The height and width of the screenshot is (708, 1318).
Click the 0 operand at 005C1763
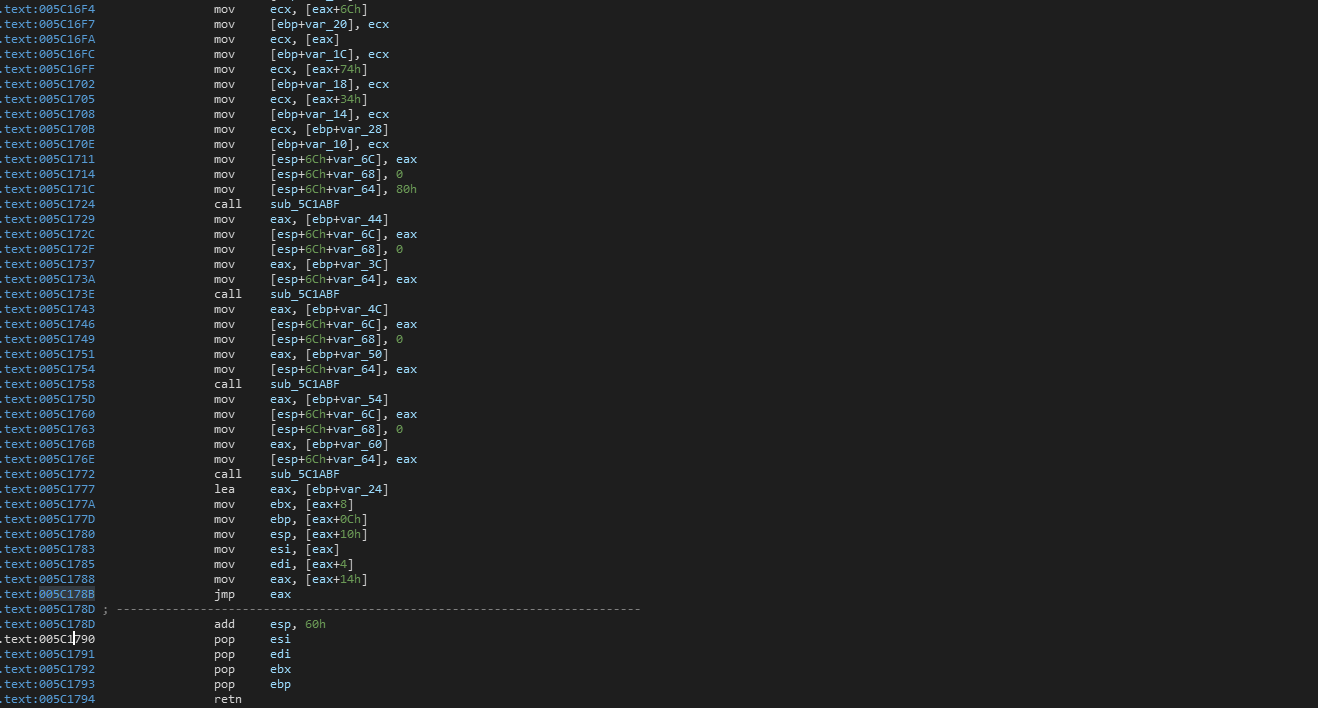[400, 429]
